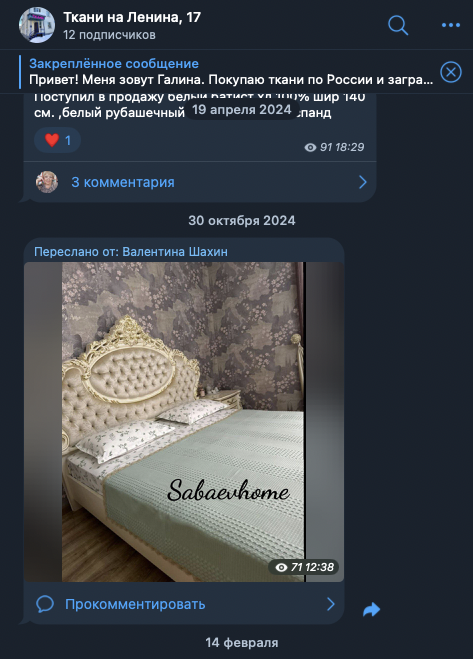Expand comment section via Прокомментировать chevron
The height and width of the screenshot is (659, 473).
pyautogui.click(x=331, y=604)
